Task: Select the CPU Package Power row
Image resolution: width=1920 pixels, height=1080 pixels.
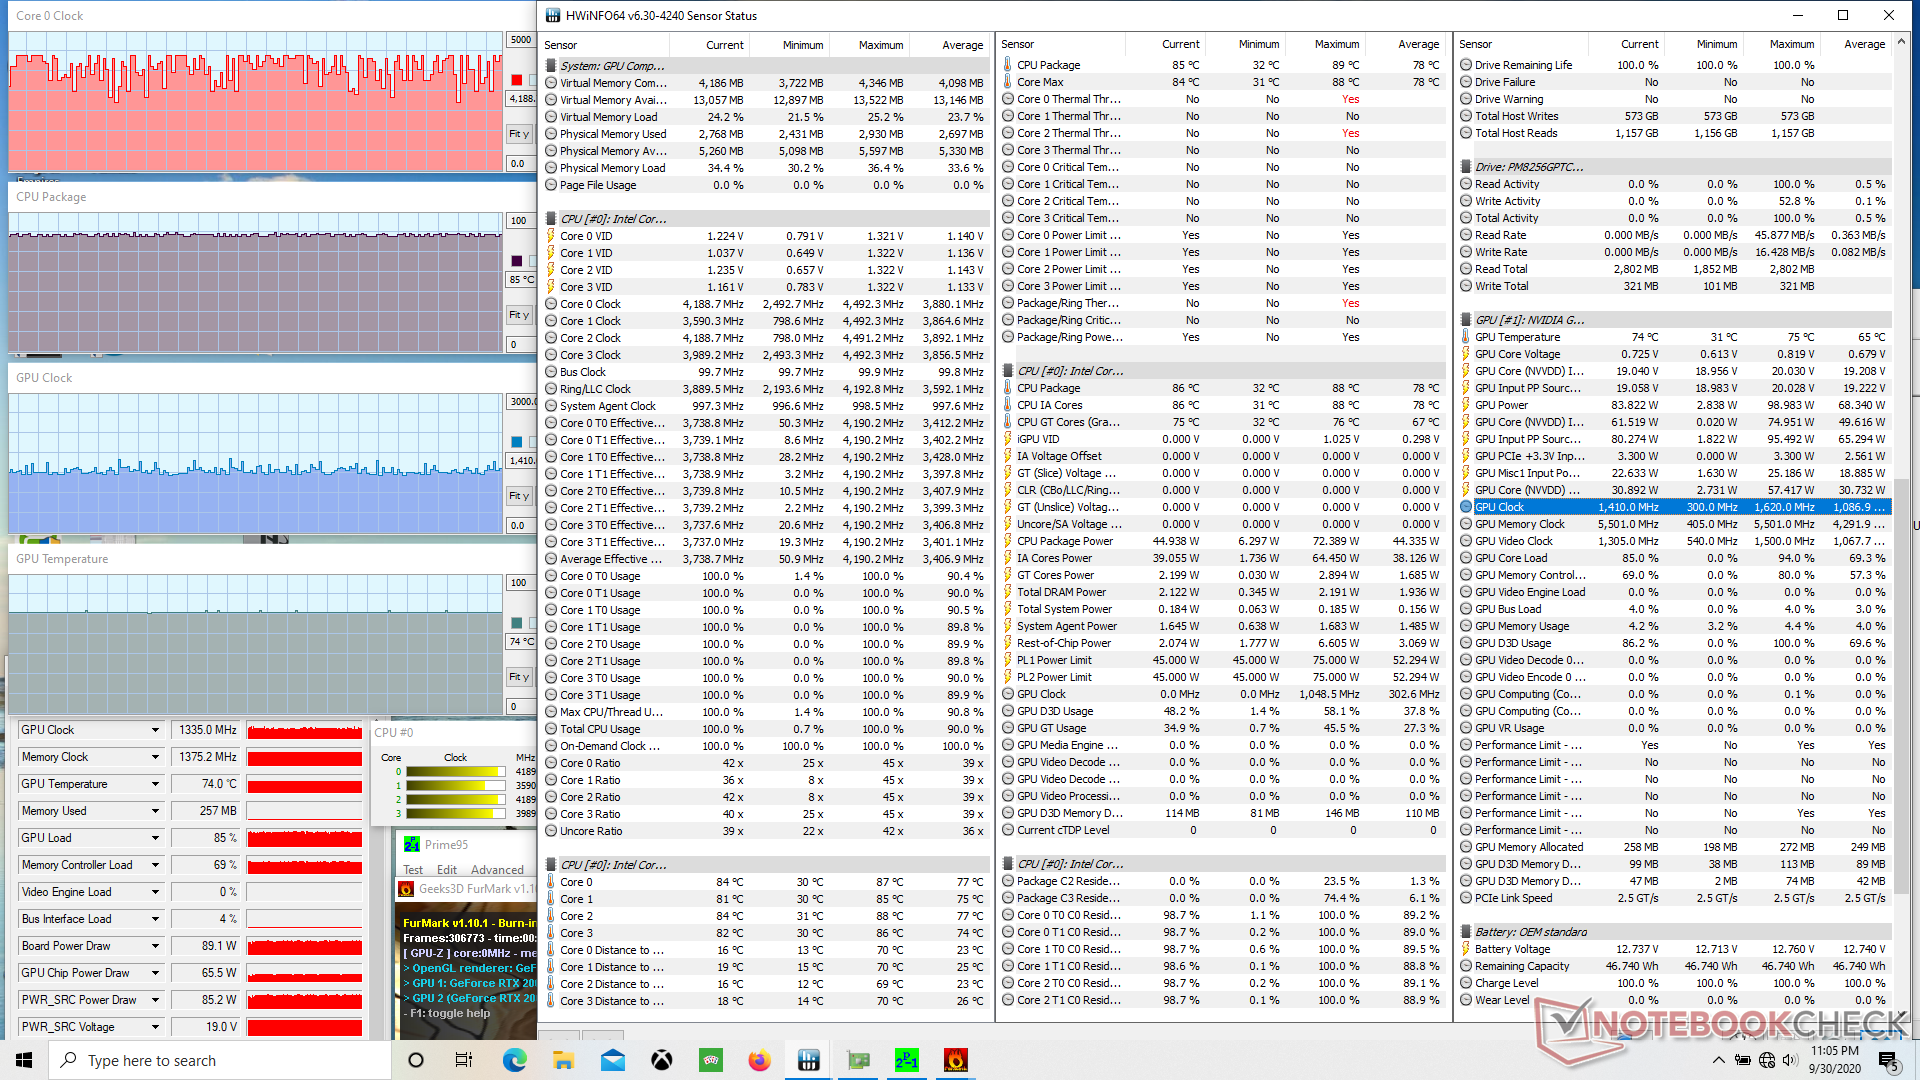Action: point(1223,541)
